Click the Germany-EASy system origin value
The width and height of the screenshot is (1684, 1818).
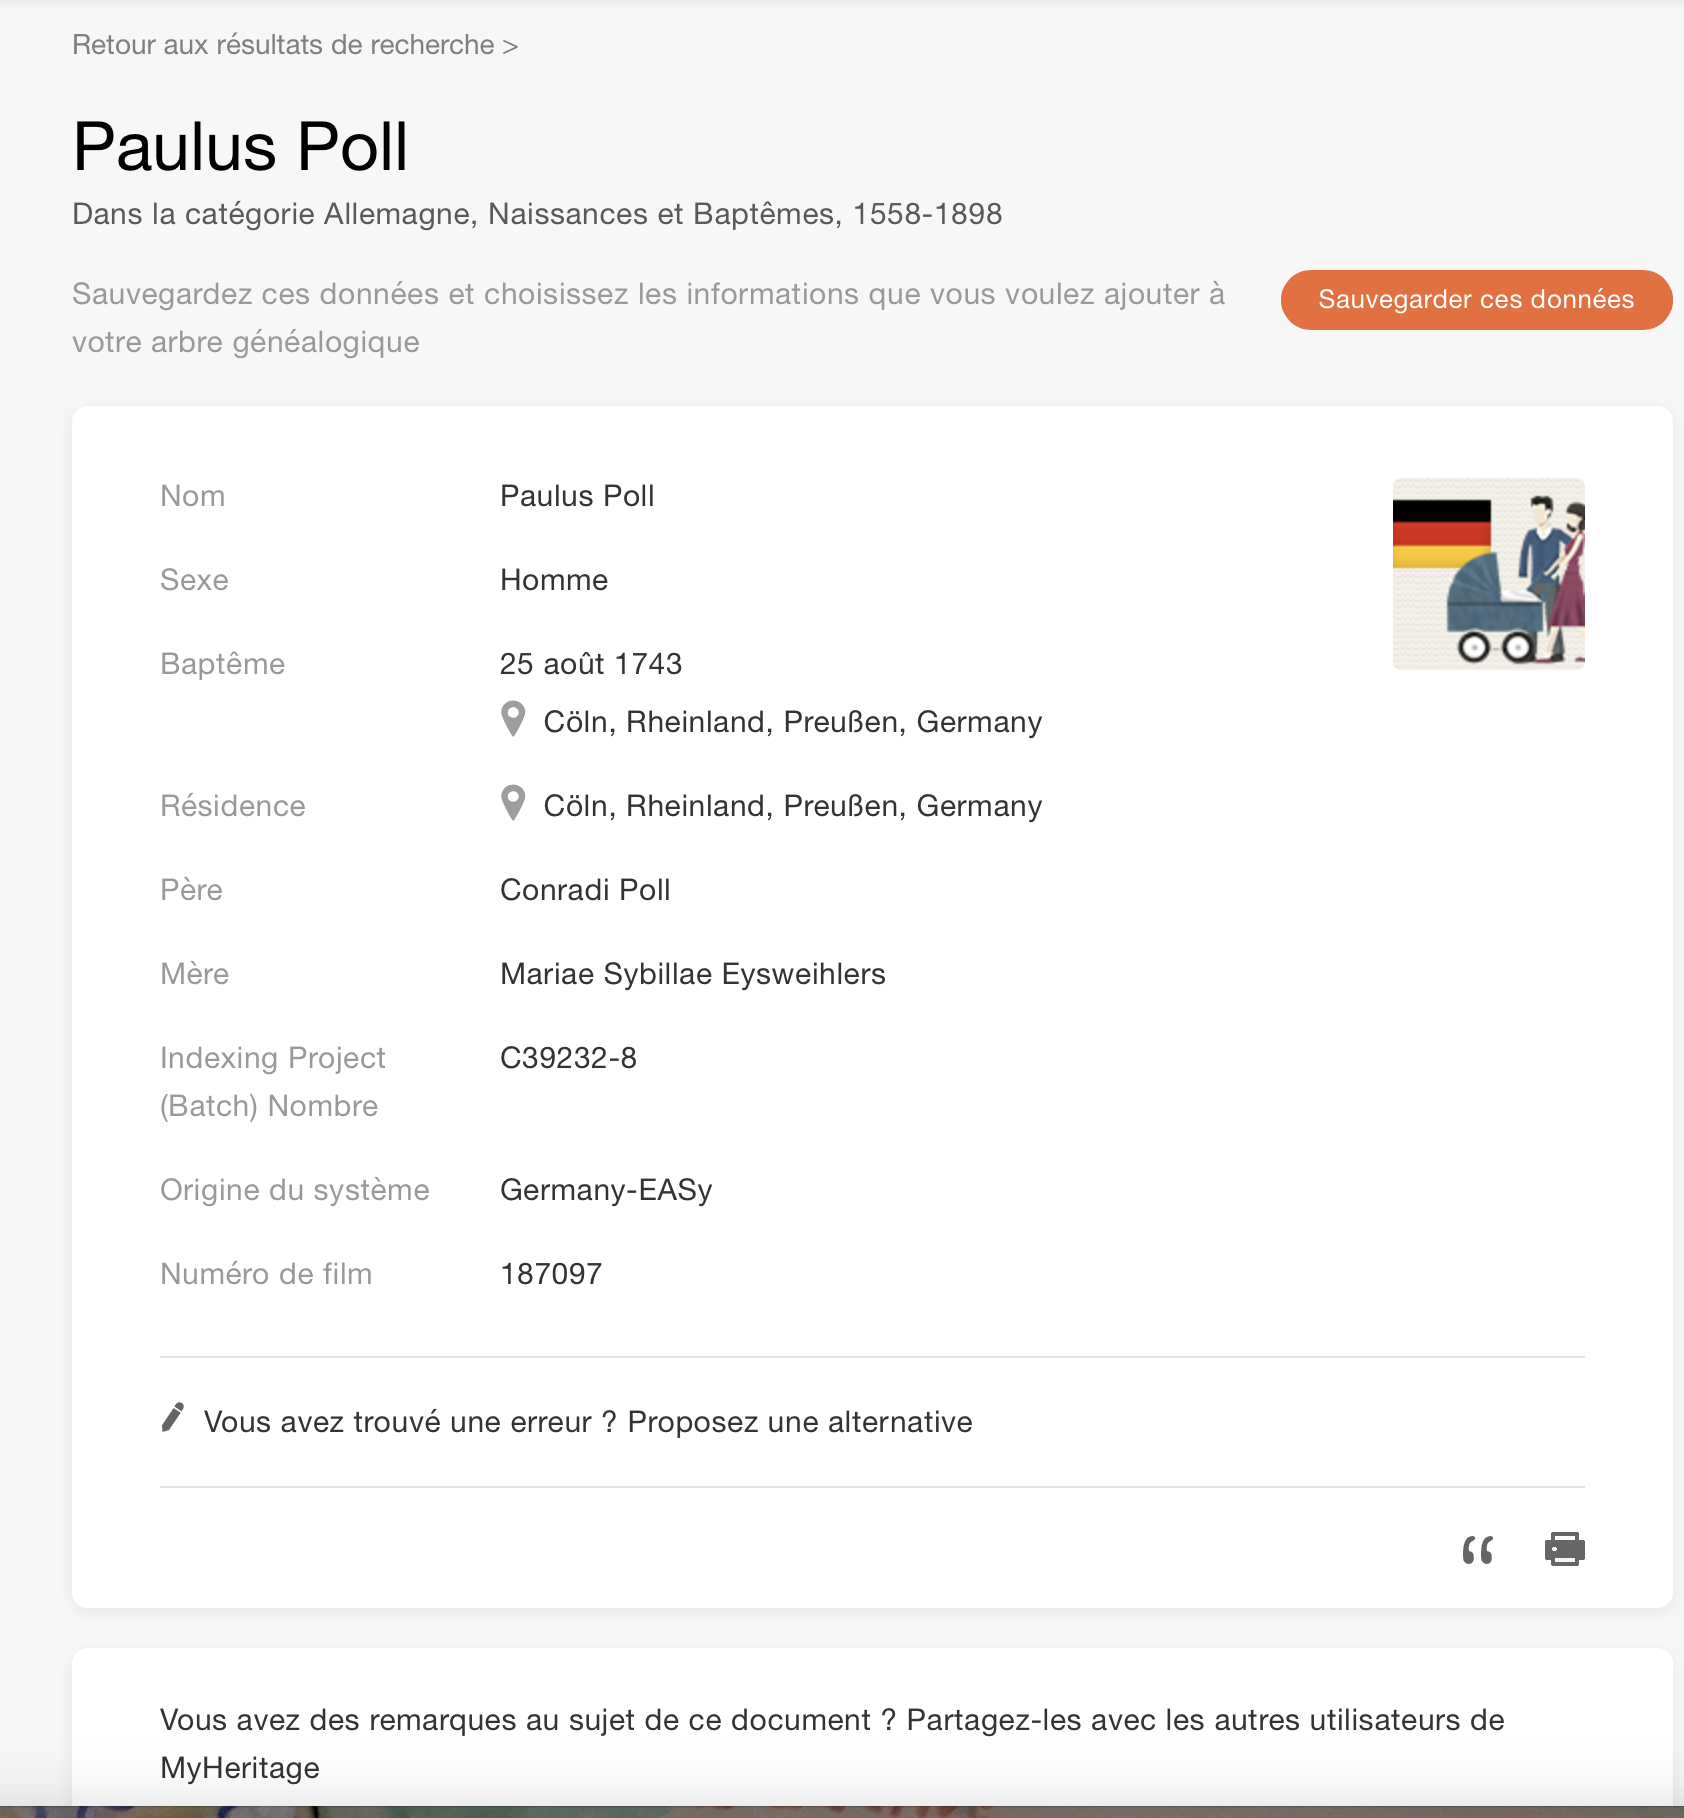(606, 1190)
